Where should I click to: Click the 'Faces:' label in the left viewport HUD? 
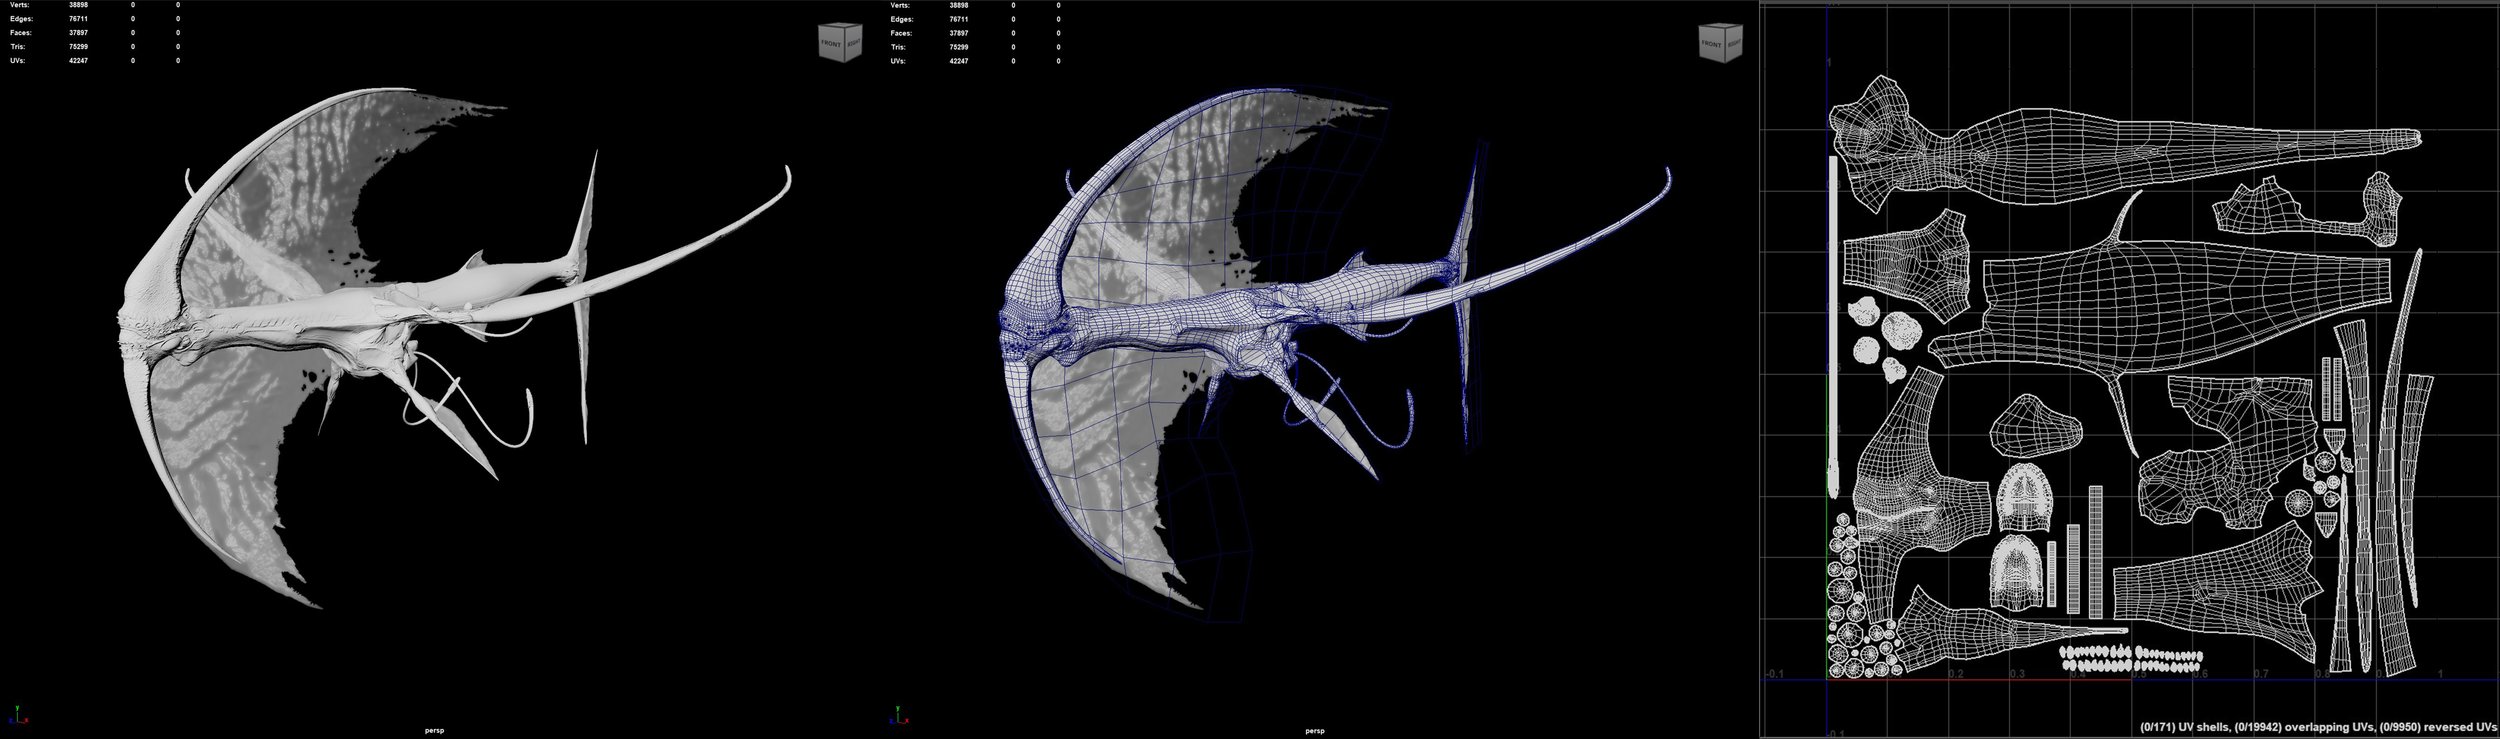click(x=19, y=33)
